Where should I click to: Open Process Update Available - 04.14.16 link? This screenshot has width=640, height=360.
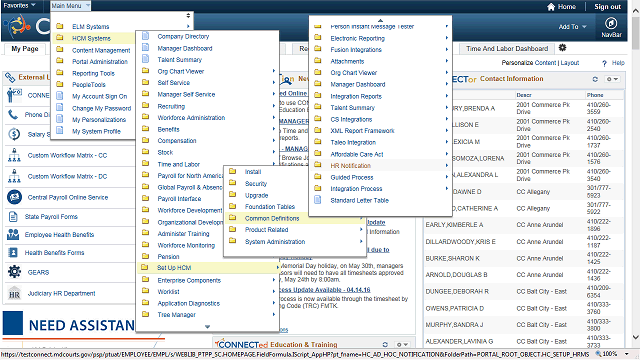325,289
